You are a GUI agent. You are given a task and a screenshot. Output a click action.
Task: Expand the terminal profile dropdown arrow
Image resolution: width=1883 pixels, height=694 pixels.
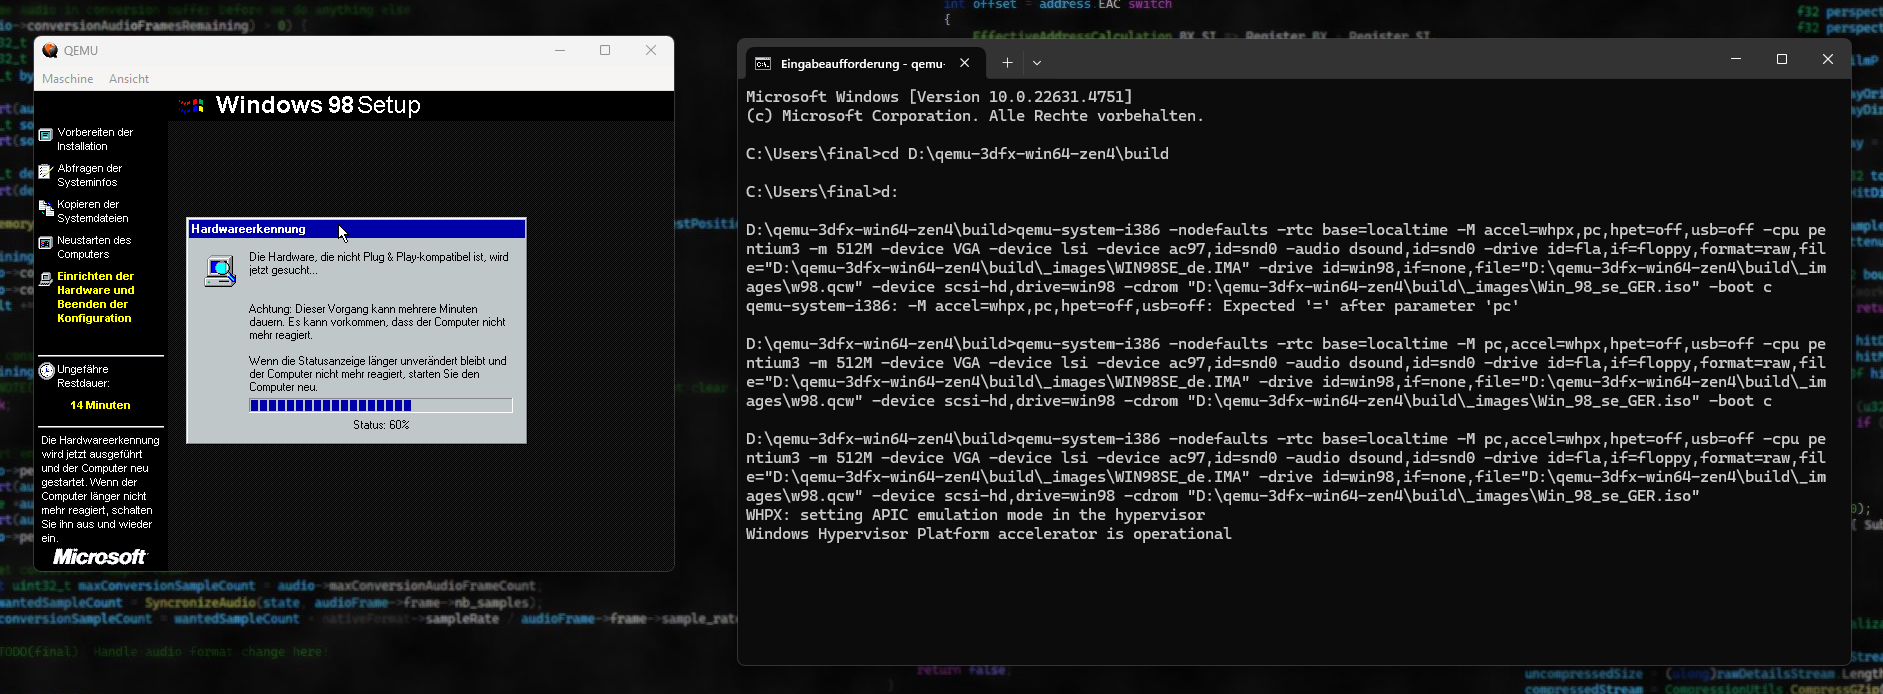click(x=1037, y=63)
